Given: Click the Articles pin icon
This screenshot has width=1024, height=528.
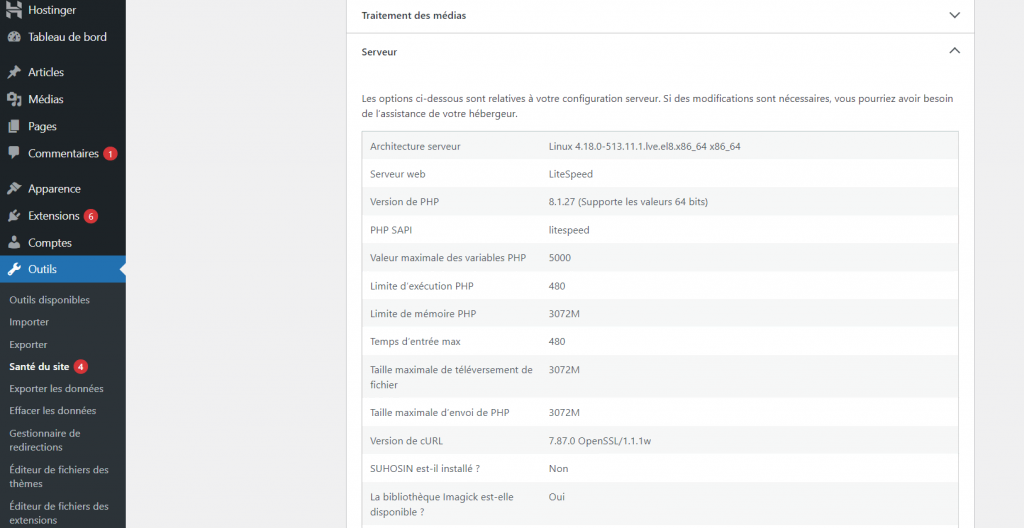Looking at the screenshot, I should pyautogui.click(x=14, y=72).
